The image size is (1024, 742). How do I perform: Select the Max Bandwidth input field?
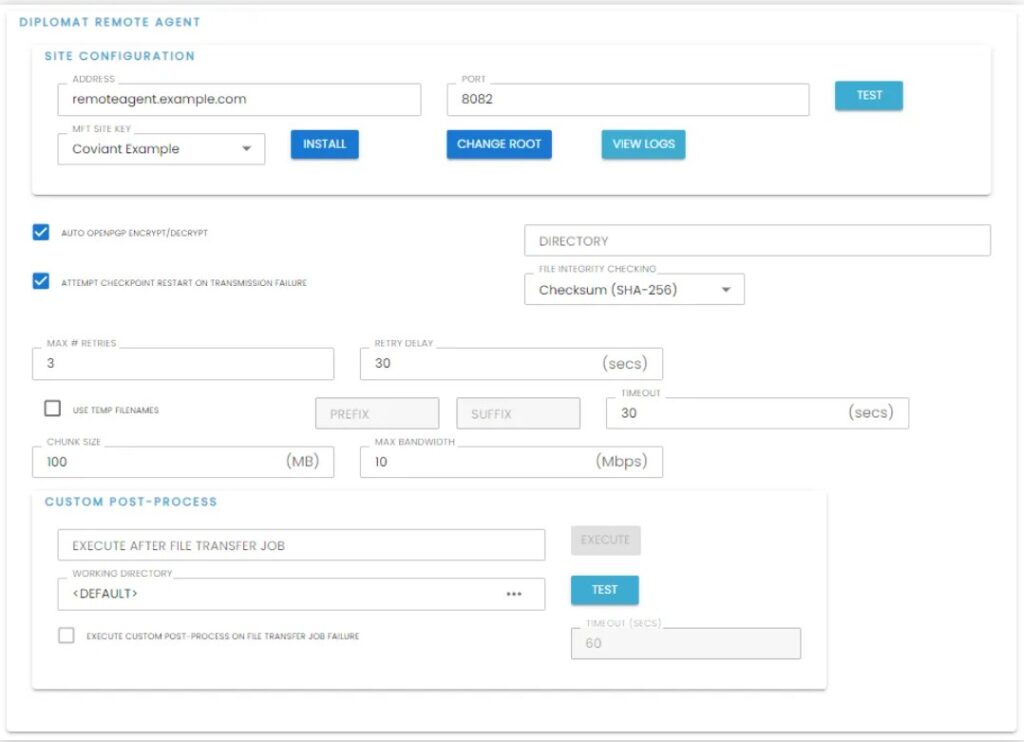pos(480,462)
